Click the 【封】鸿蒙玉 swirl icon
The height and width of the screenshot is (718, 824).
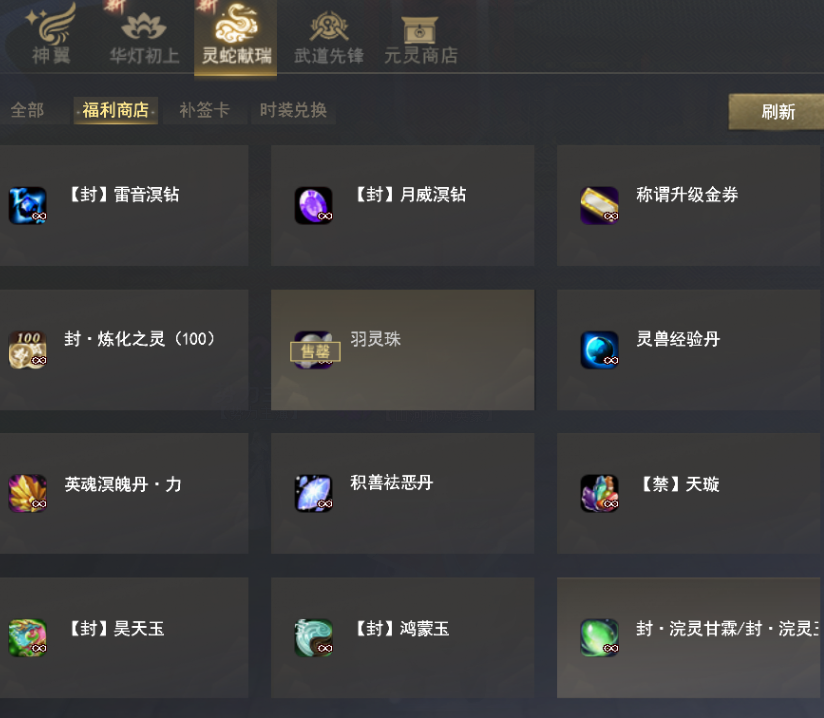pyautogui.click(x=314, y=638)
